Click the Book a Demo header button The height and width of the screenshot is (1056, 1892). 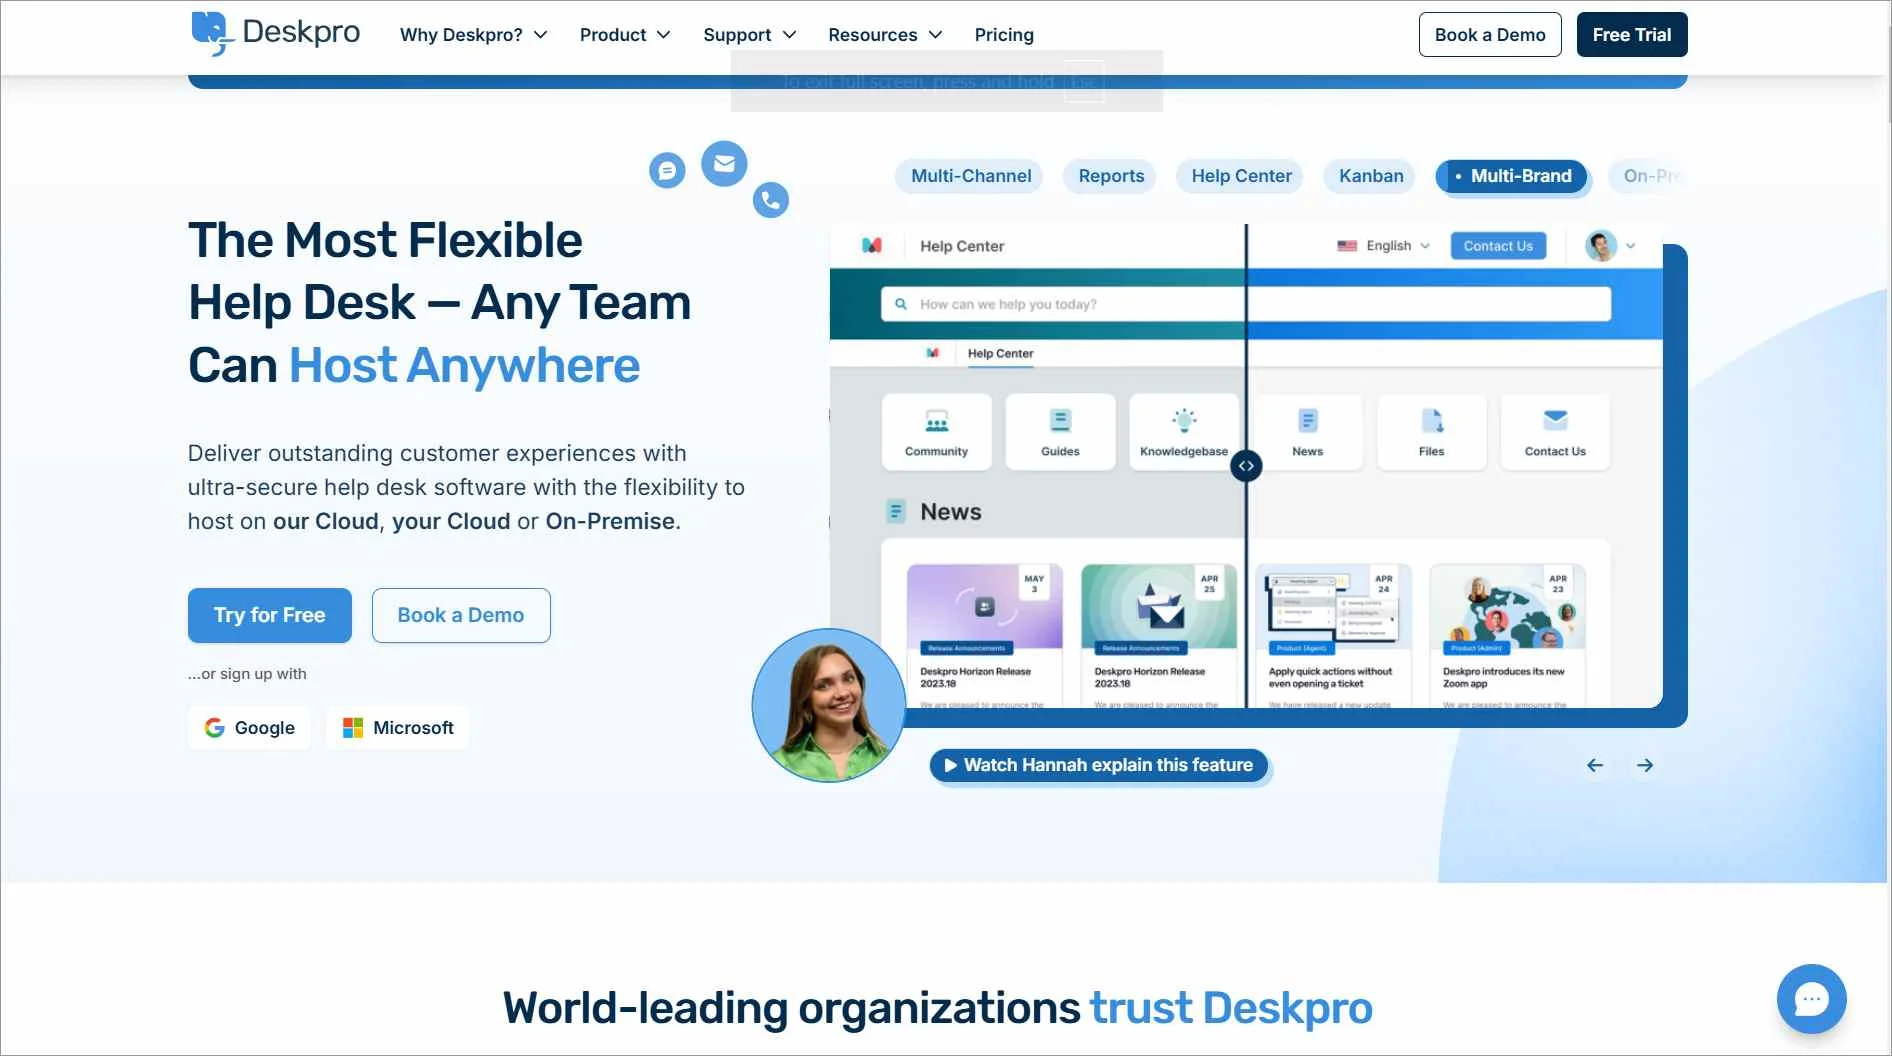click(x=1489, y=35)
